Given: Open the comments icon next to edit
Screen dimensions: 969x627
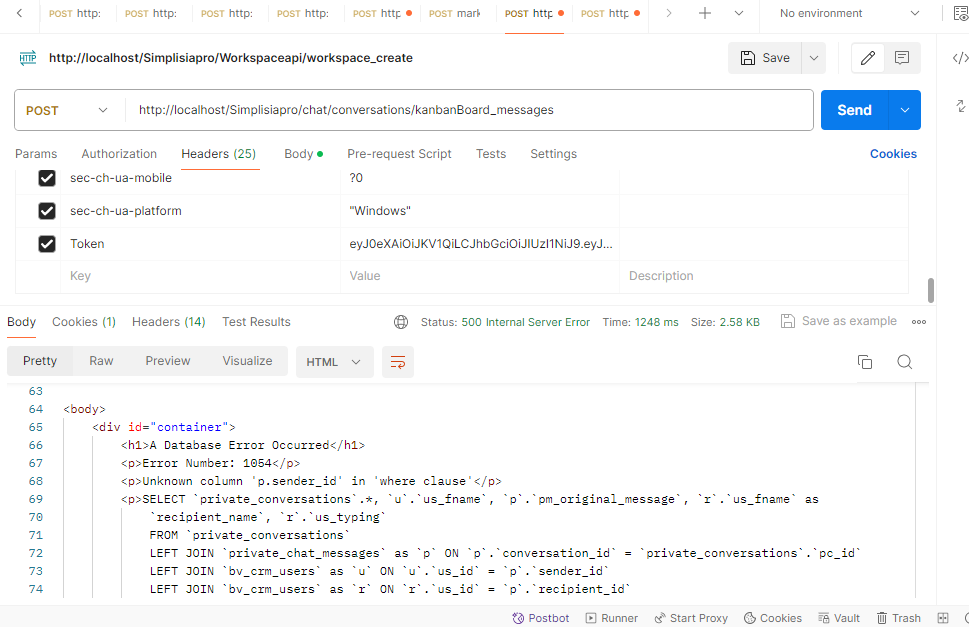Looking at the screenshot, I should [x=902, y=58].
